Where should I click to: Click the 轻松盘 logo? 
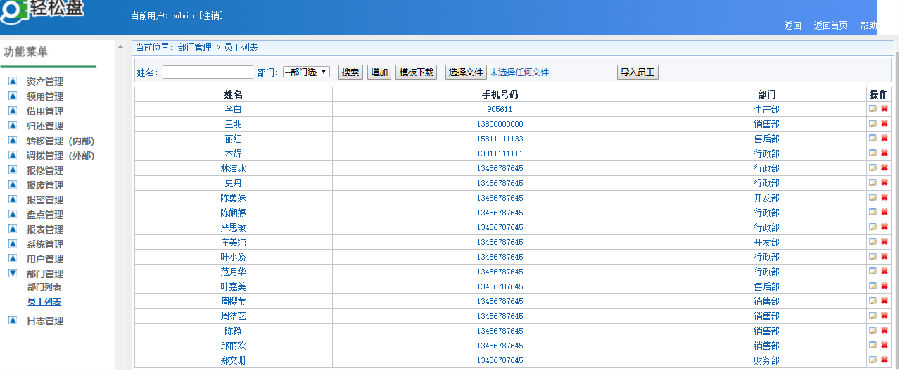coord(42,11)
